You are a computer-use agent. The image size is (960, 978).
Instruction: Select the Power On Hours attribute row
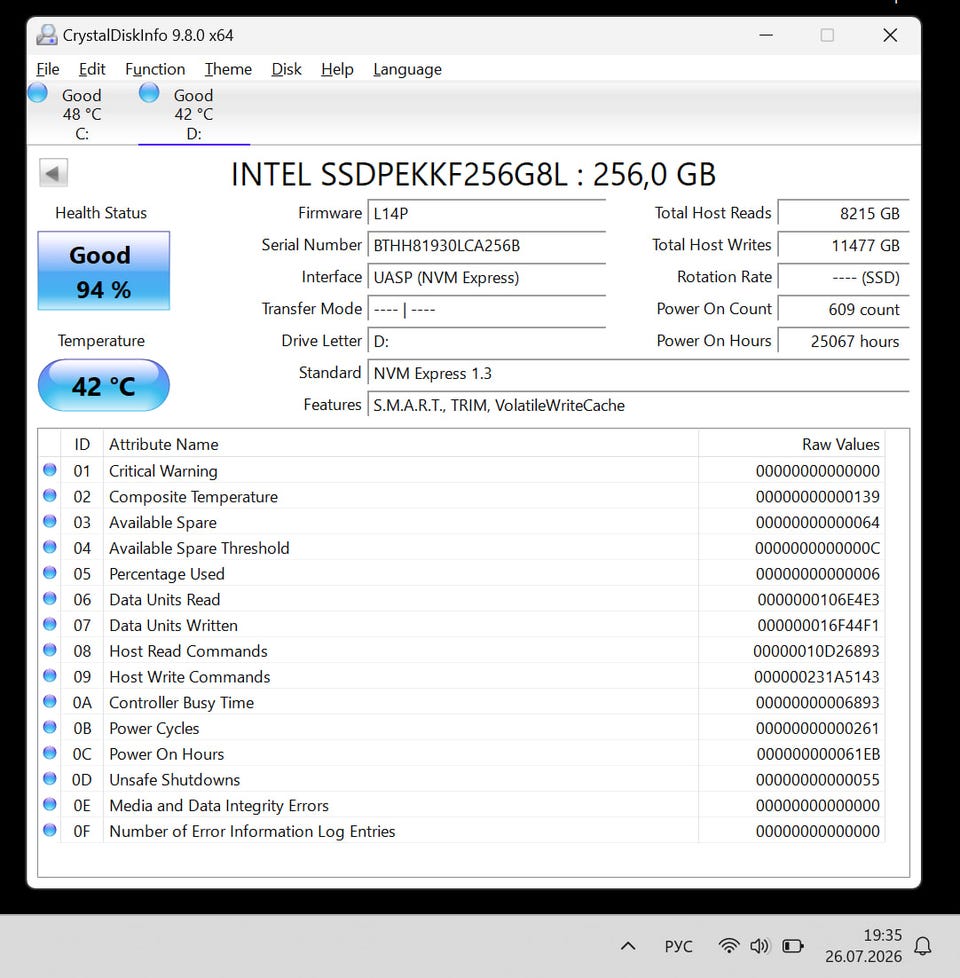click(x=461, y=753)
